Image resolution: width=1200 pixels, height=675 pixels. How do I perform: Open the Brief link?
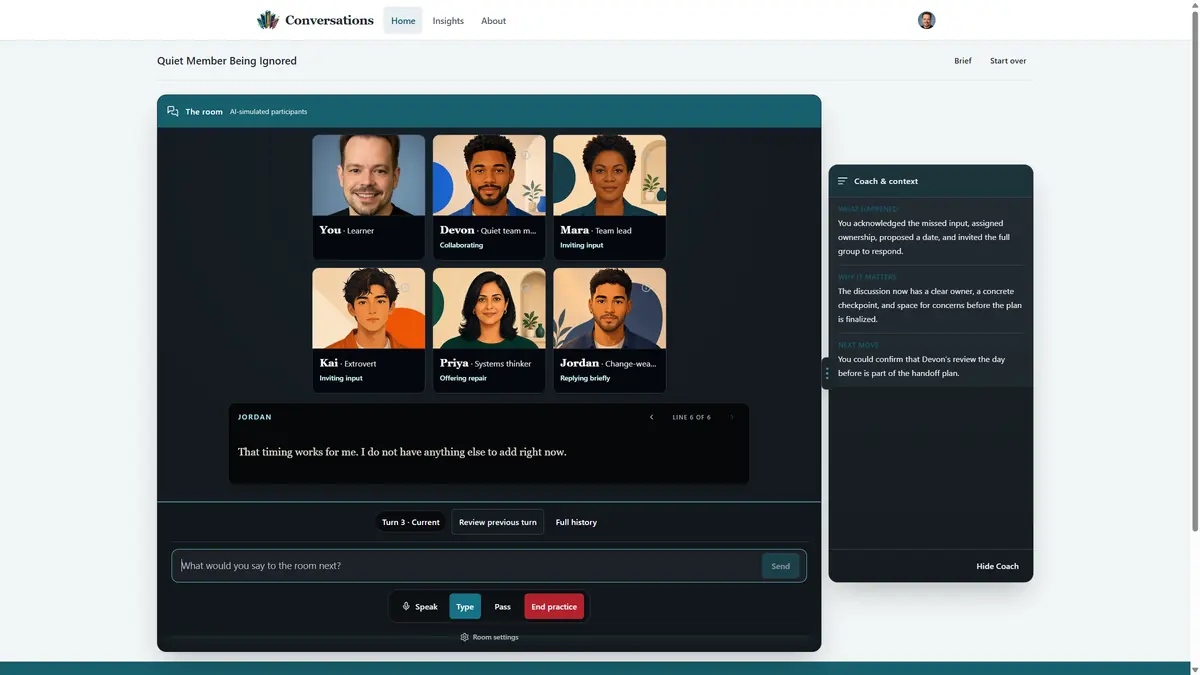click(x=963, y=61)
